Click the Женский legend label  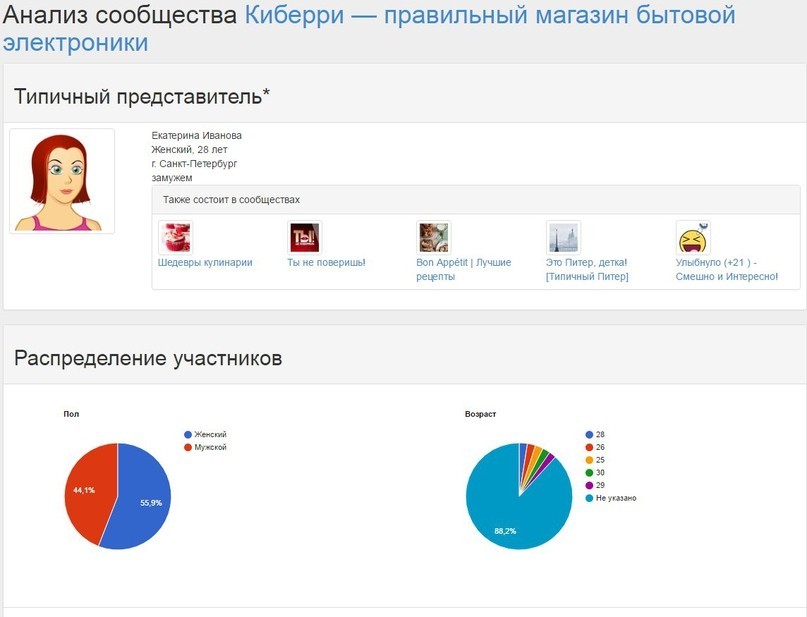tap(210, 434)
